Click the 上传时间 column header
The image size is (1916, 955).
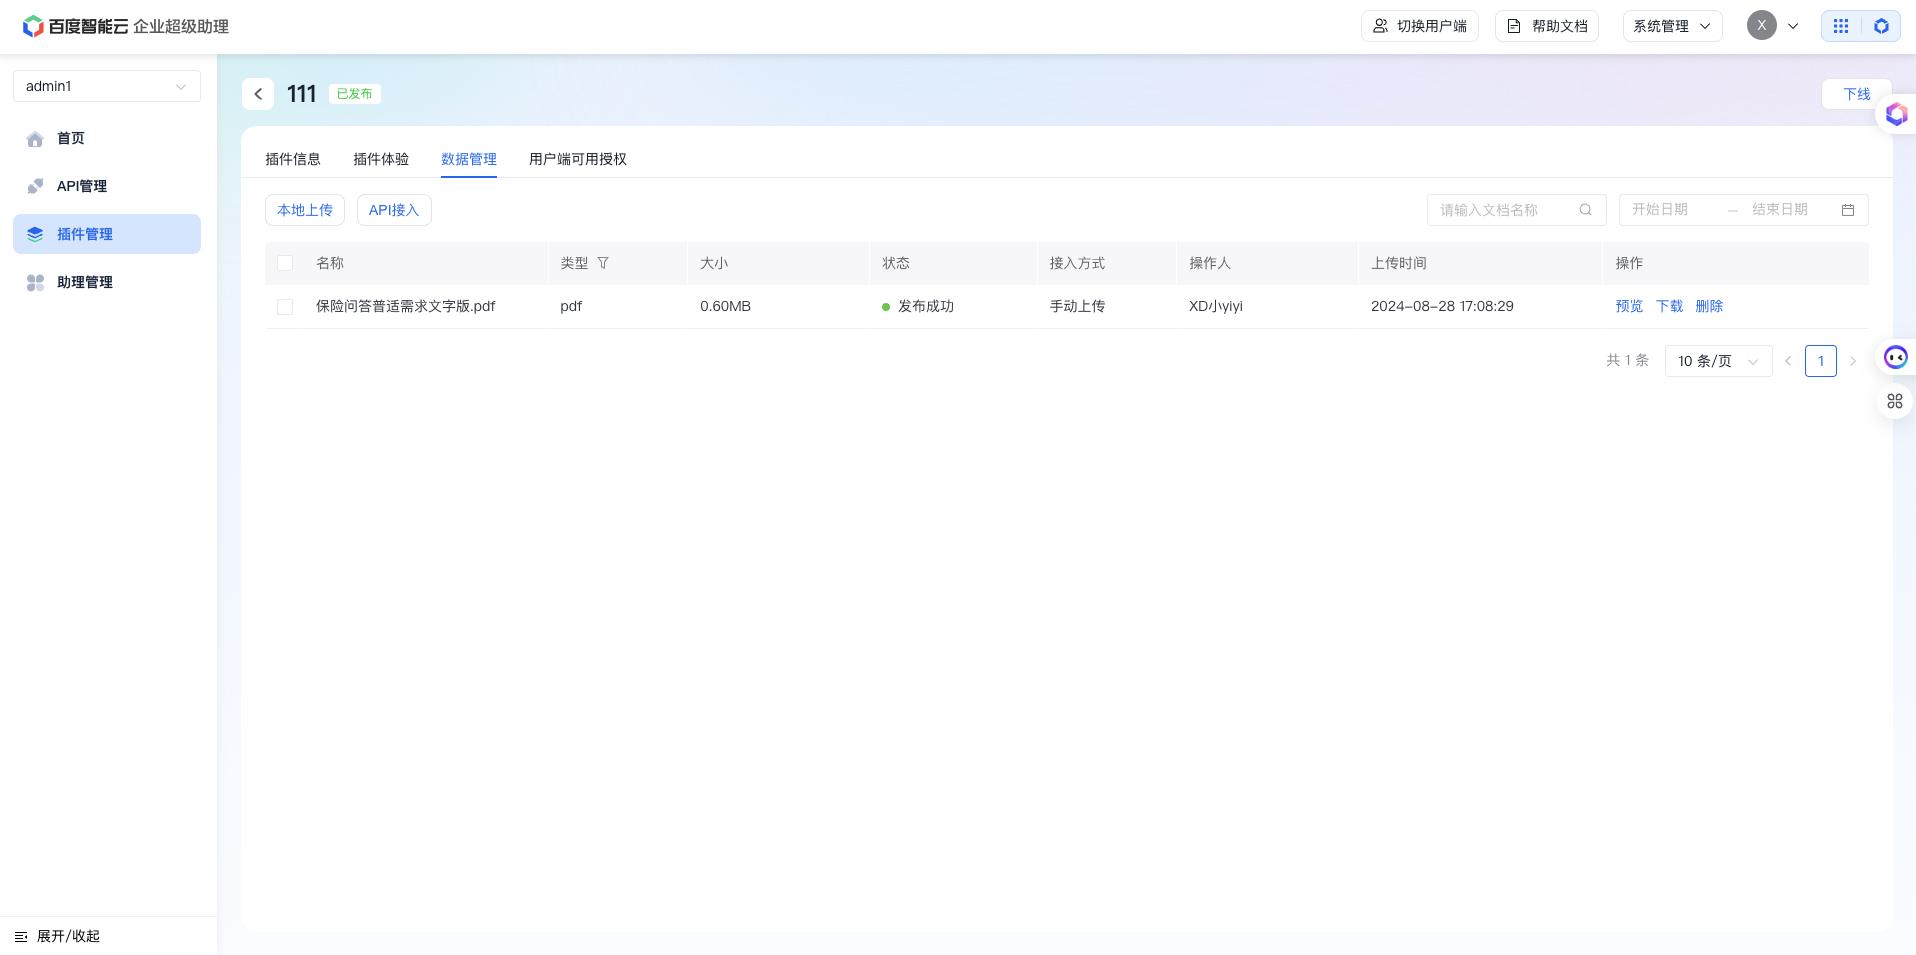(1399, 263)
